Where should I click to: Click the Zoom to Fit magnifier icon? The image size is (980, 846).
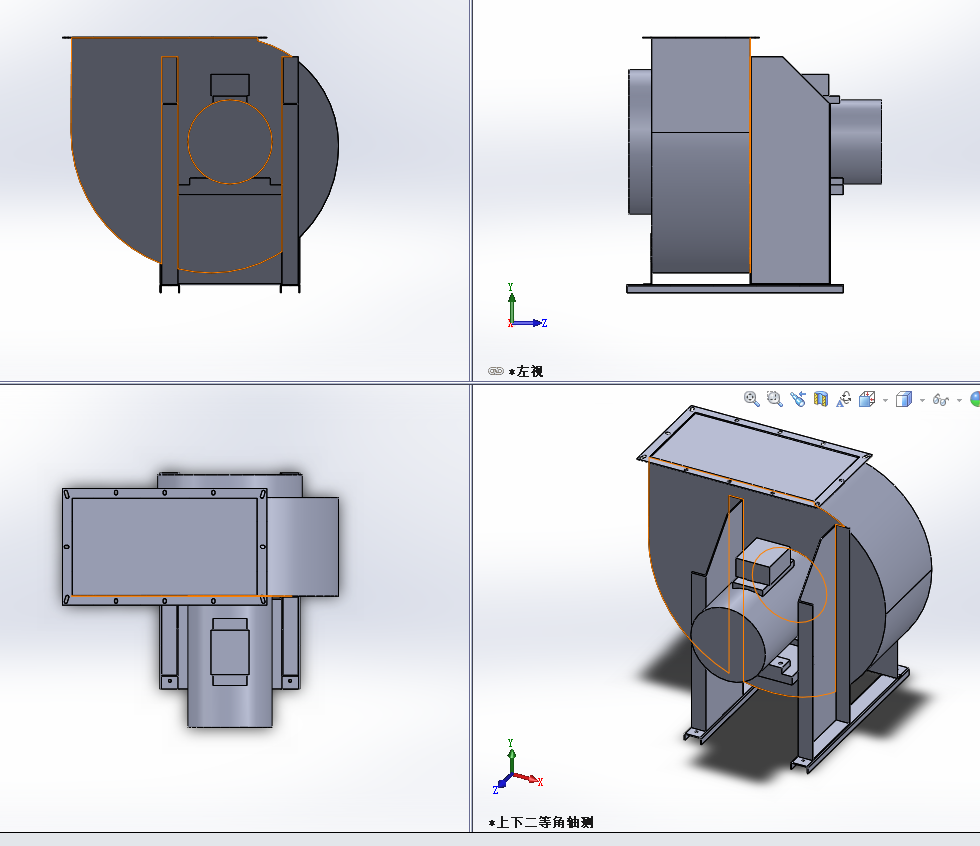[751, 399]
